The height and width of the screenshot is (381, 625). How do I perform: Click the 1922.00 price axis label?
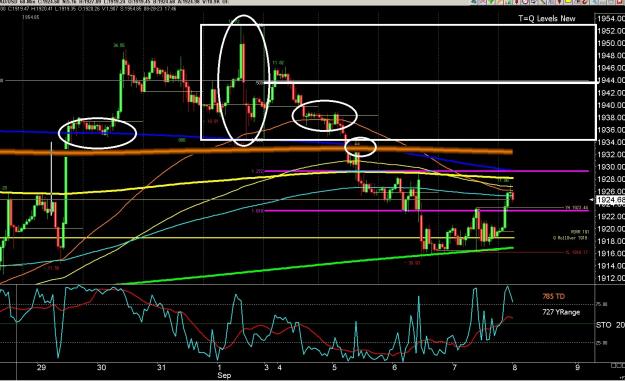click(611, 216)
